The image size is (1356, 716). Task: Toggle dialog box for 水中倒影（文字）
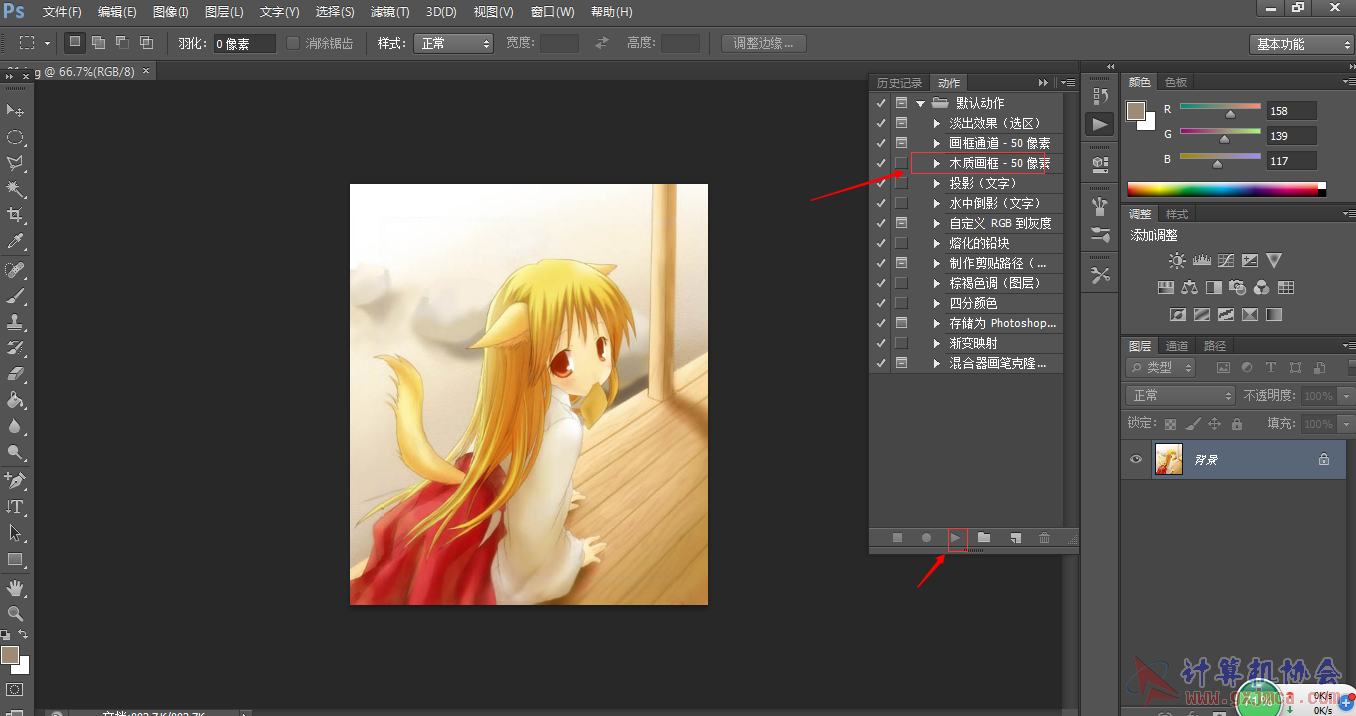(901, 203)
